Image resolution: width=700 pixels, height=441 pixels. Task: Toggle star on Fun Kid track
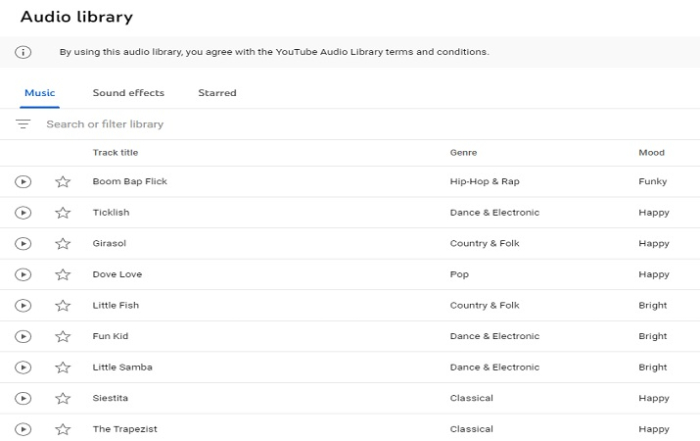pos(63,337)
